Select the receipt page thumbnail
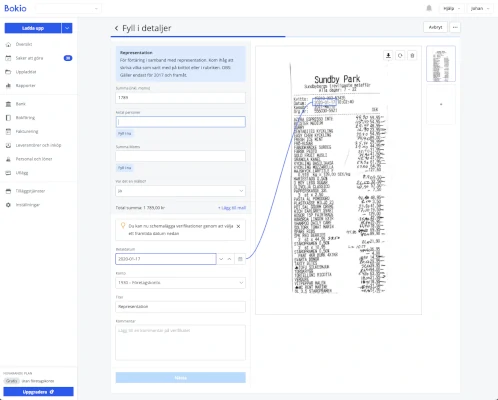 [x=441, y=64]
